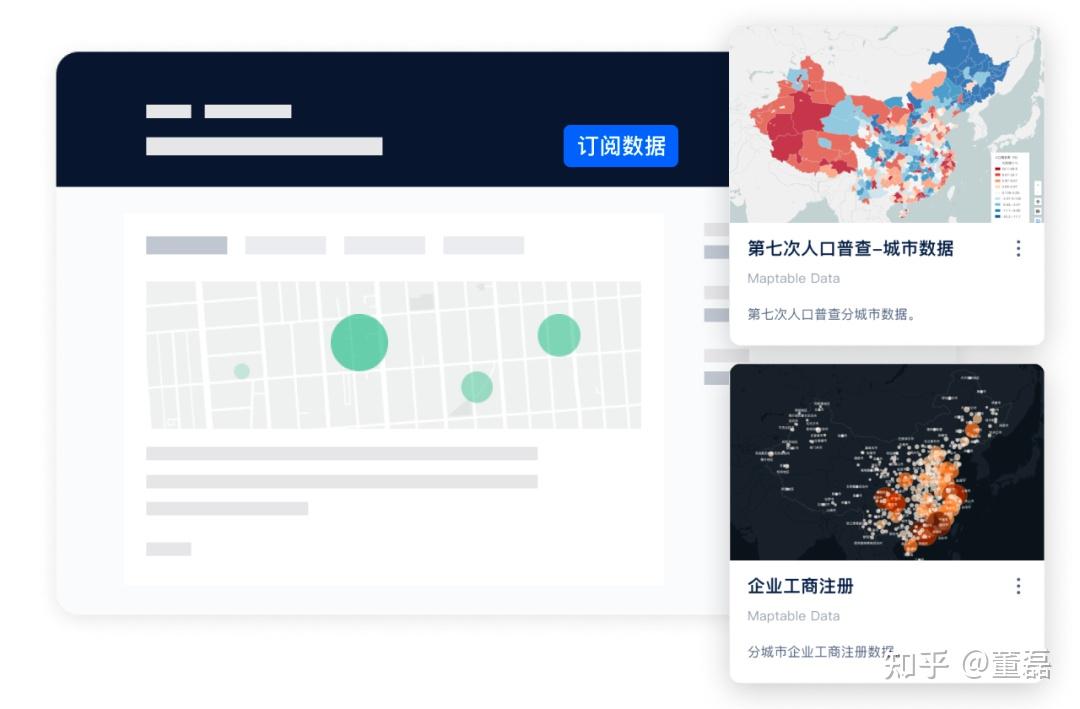Click the zoom-in control on the choropleth map
This screenshot has width=1080, height=709.
point(1038,183)
